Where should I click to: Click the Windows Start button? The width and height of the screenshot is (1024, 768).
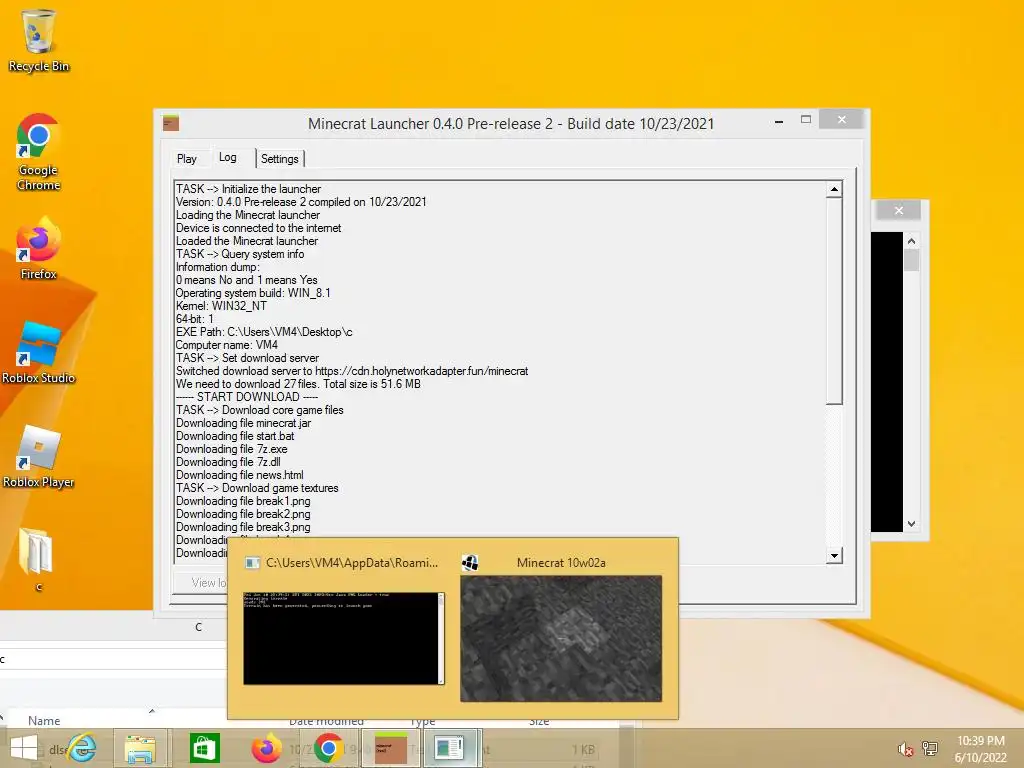point(24,748)
